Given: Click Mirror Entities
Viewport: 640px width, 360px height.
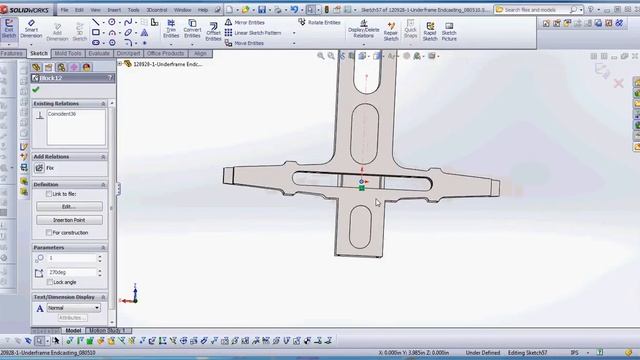Looking at the screenshot, I should pyautogui.click(x=245, y=22).
